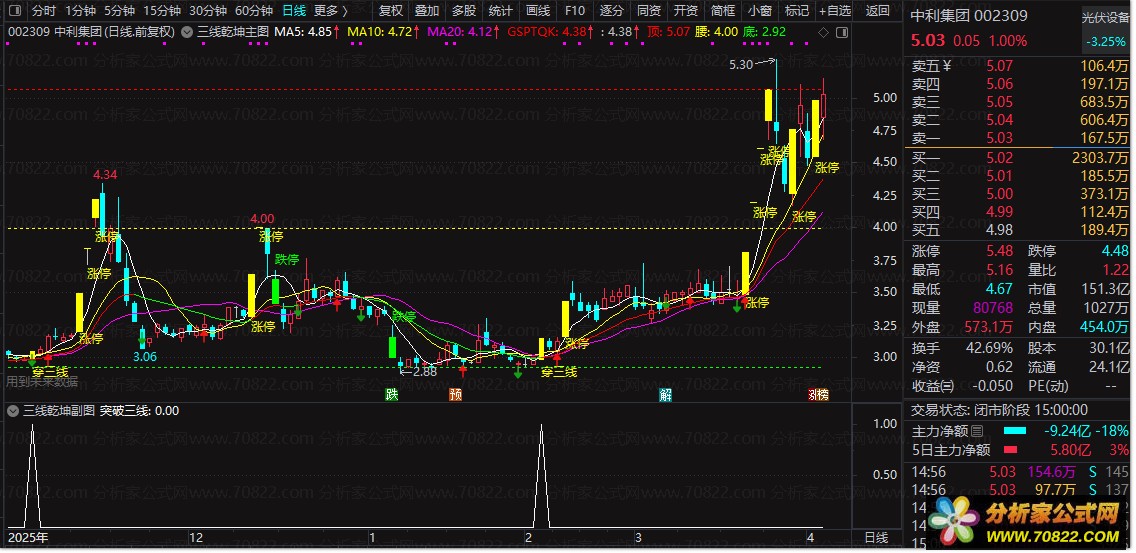Select the 60分钟 period tab
Viewport: 1136px width, 553px height.
[254, 11]
